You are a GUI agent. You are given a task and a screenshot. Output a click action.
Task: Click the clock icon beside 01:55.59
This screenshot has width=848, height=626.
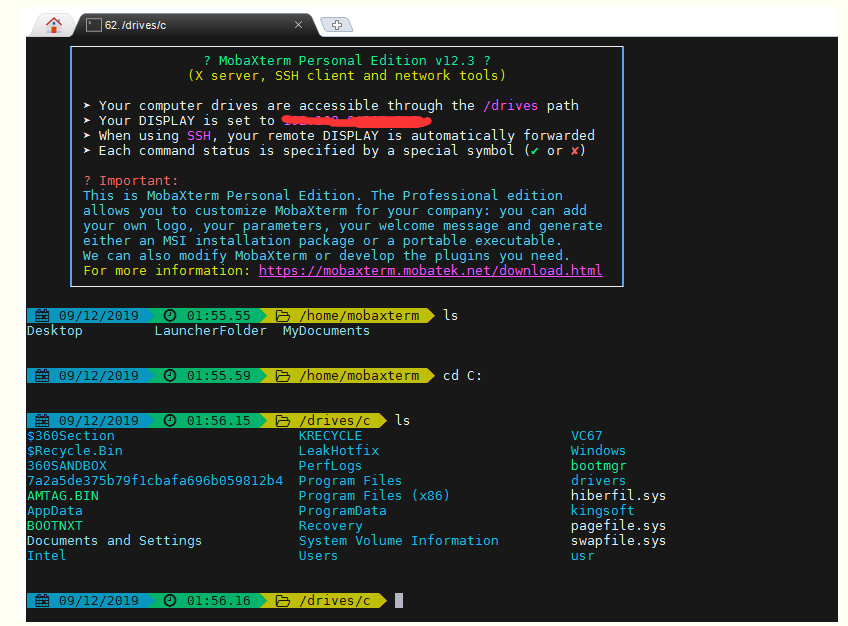point(170,376)
